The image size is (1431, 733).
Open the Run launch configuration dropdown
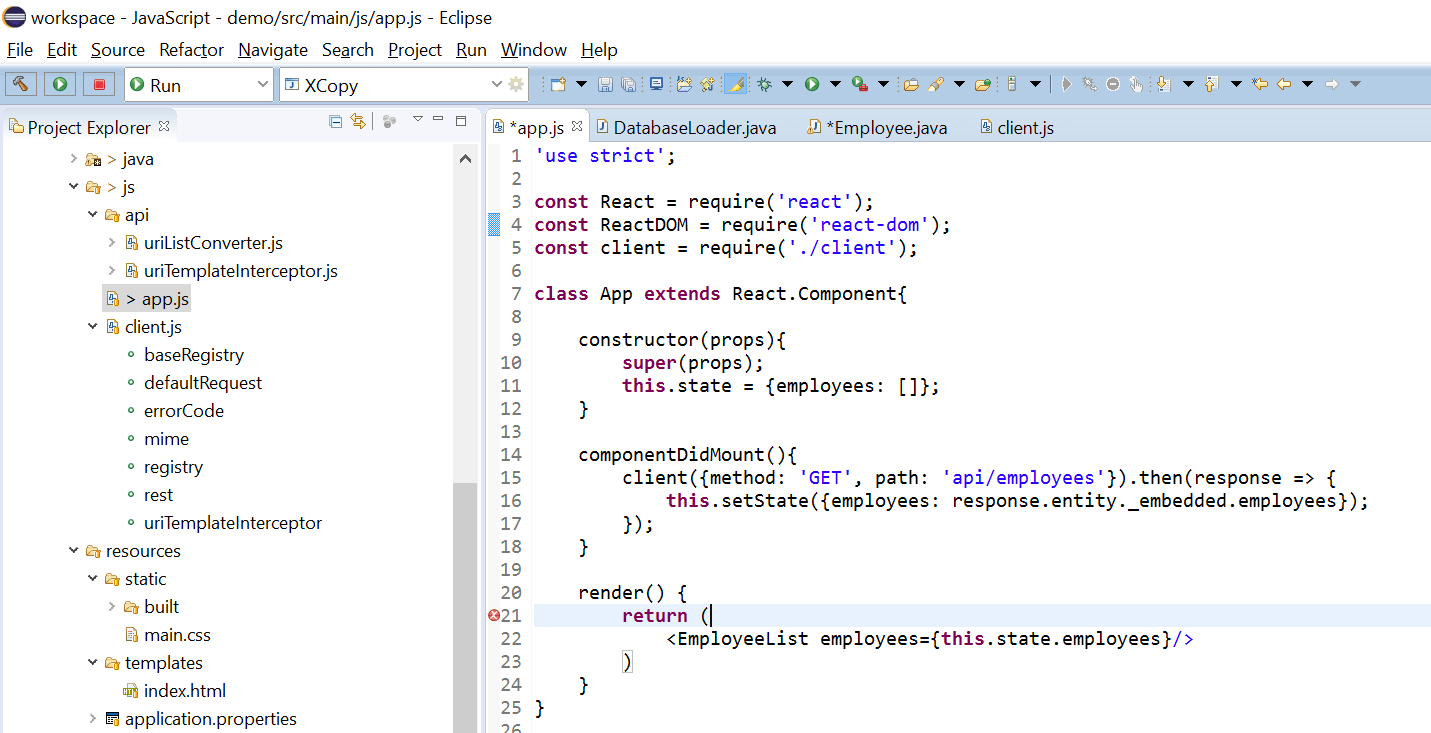point(263,84)
